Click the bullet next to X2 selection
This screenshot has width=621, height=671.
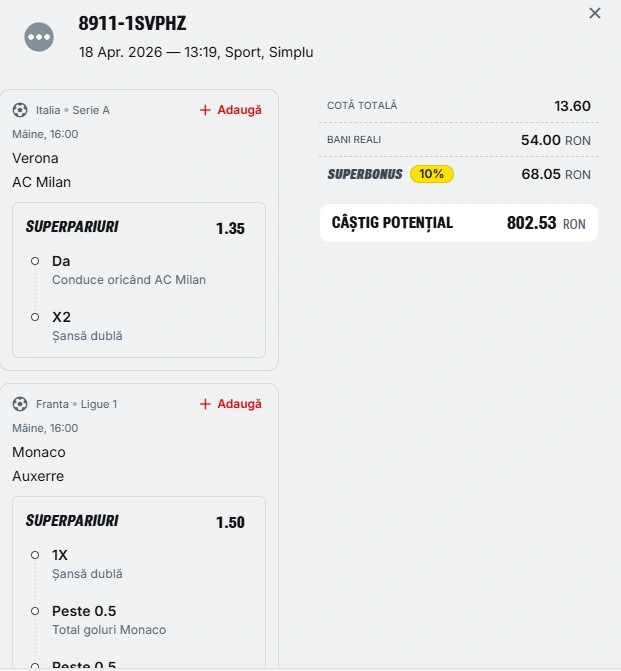click(35, 317)
